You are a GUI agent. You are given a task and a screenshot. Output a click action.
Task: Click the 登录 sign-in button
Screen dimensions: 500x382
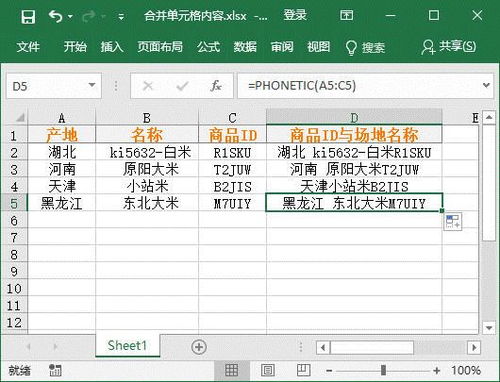click(295, 15)
